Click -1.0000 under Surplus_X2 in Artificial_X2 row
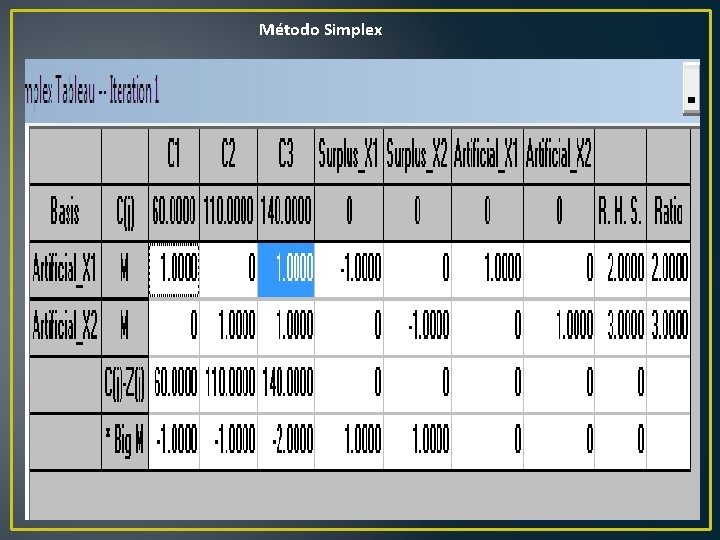Viewport: 720px width, 540px height. [x=417, y=327]
